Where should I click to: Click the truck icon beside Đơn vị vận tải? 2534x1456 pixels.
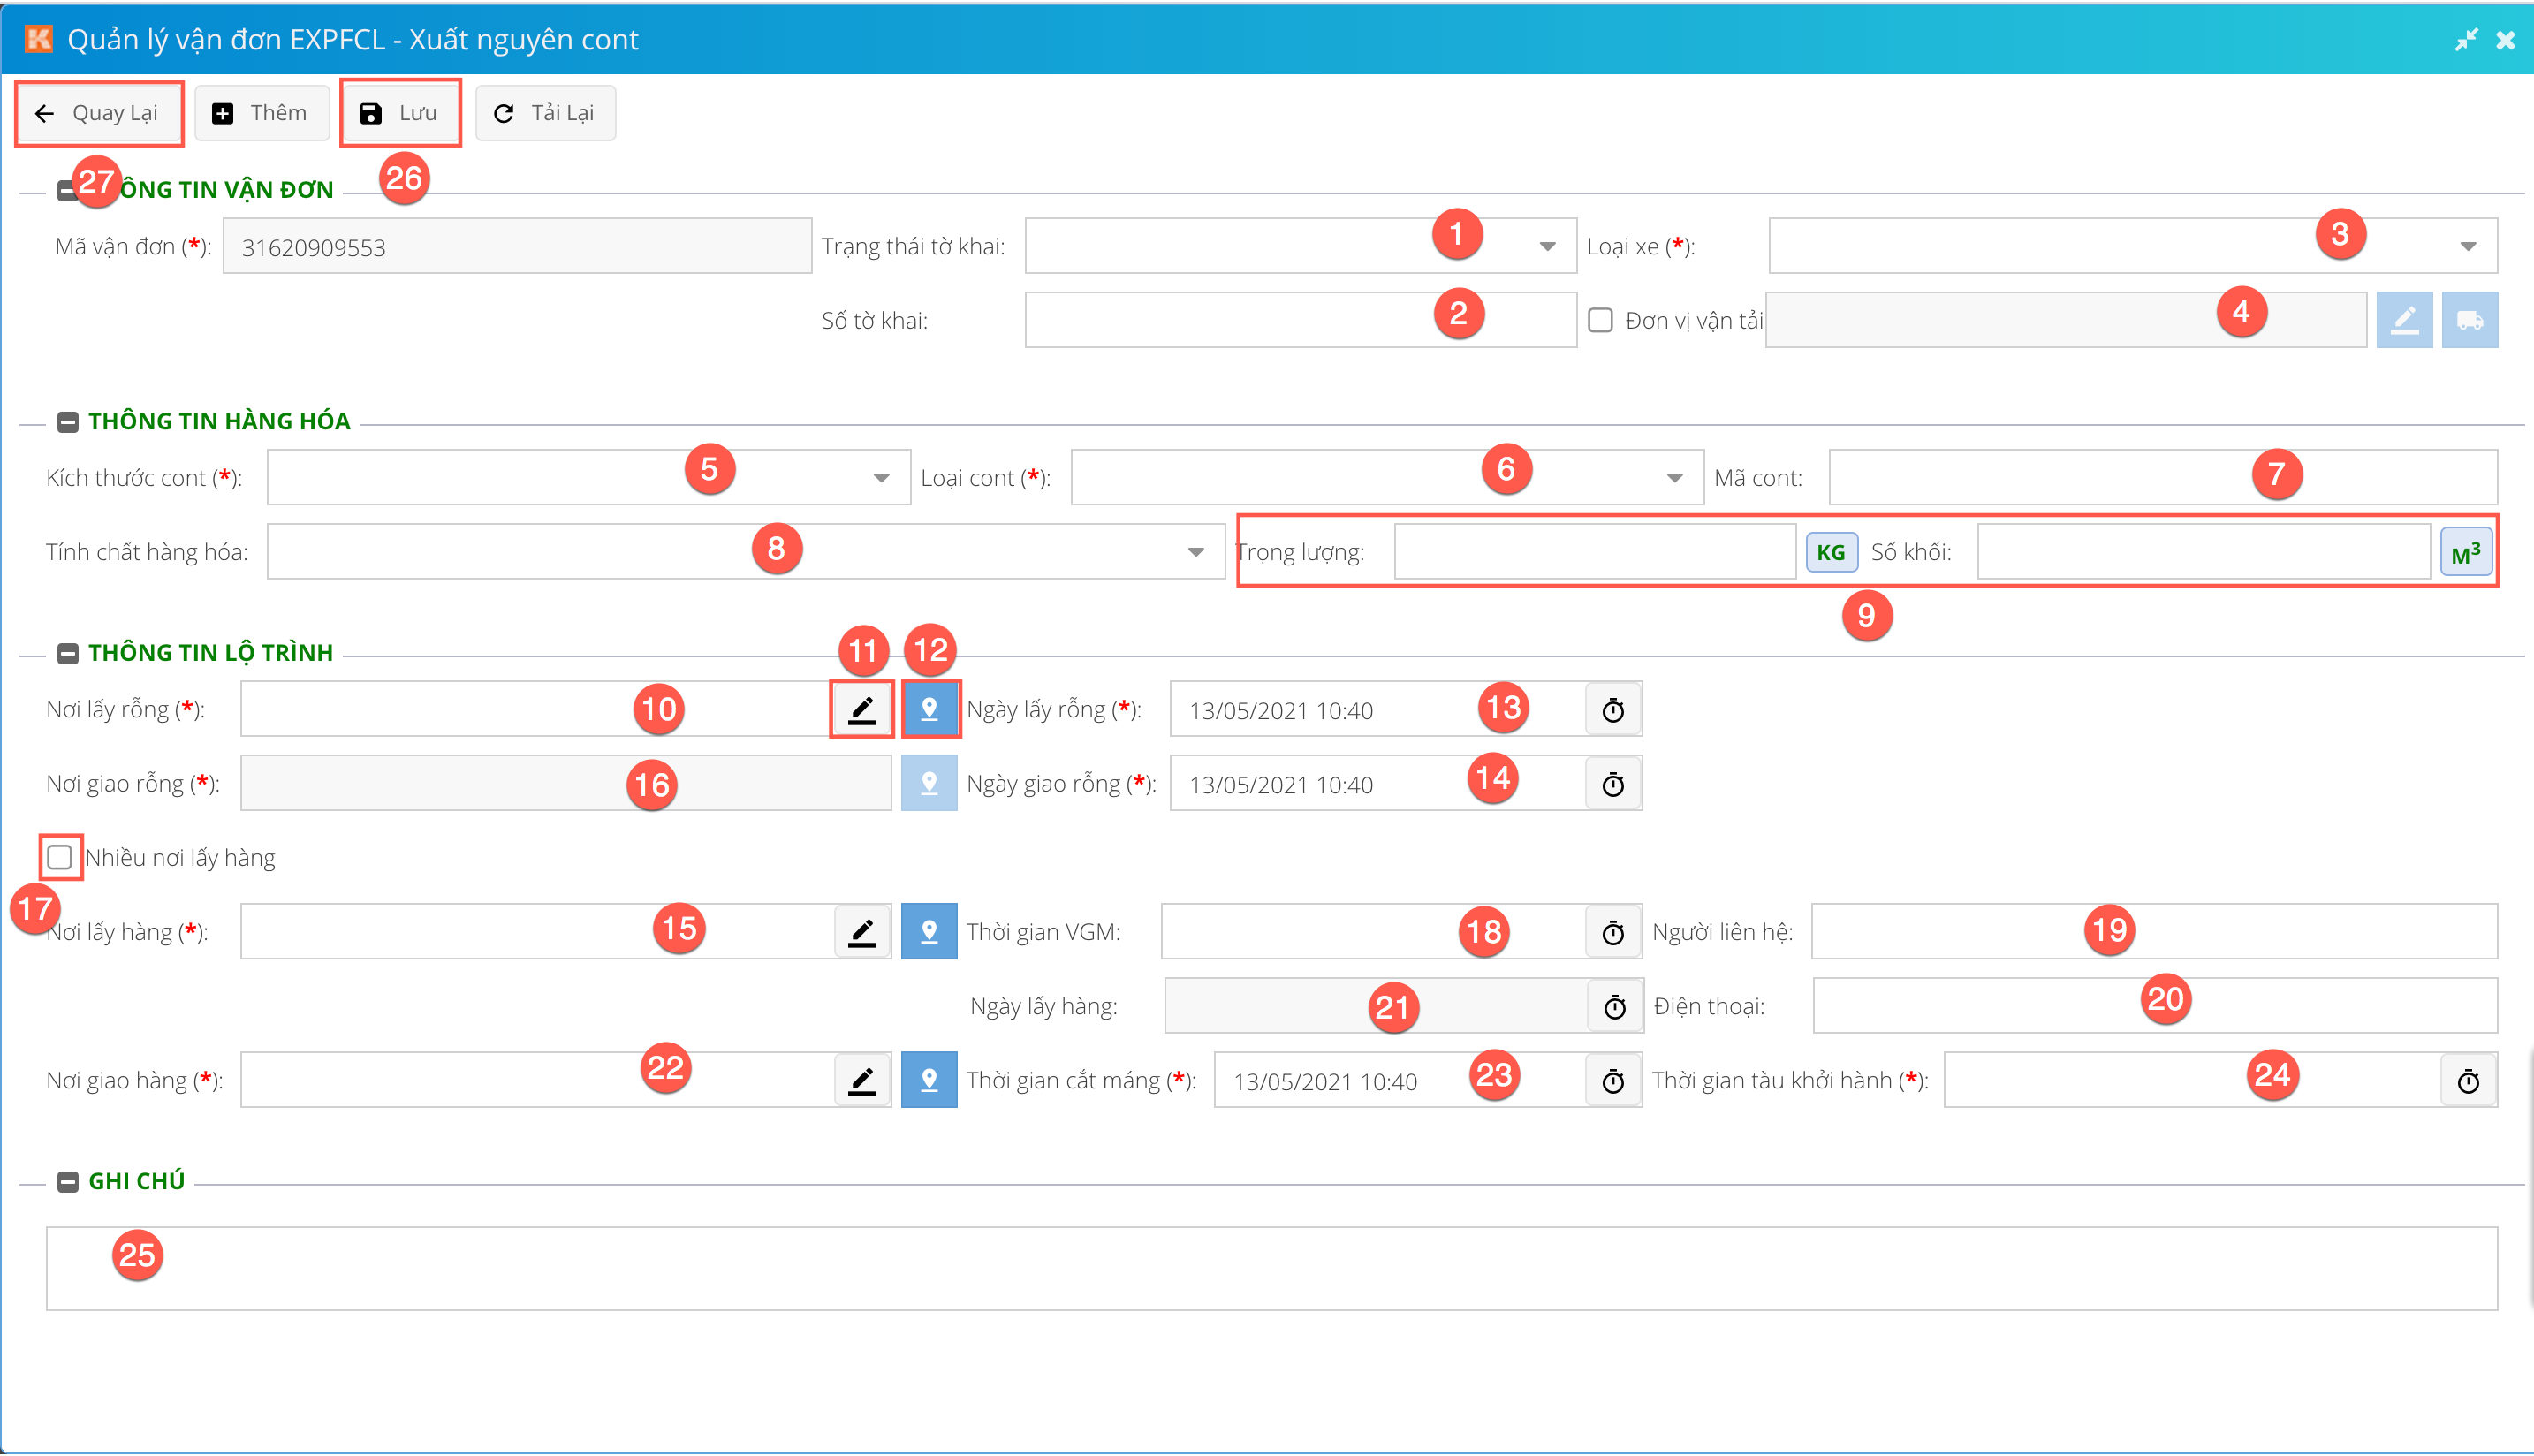click(x=2469, y=320)
